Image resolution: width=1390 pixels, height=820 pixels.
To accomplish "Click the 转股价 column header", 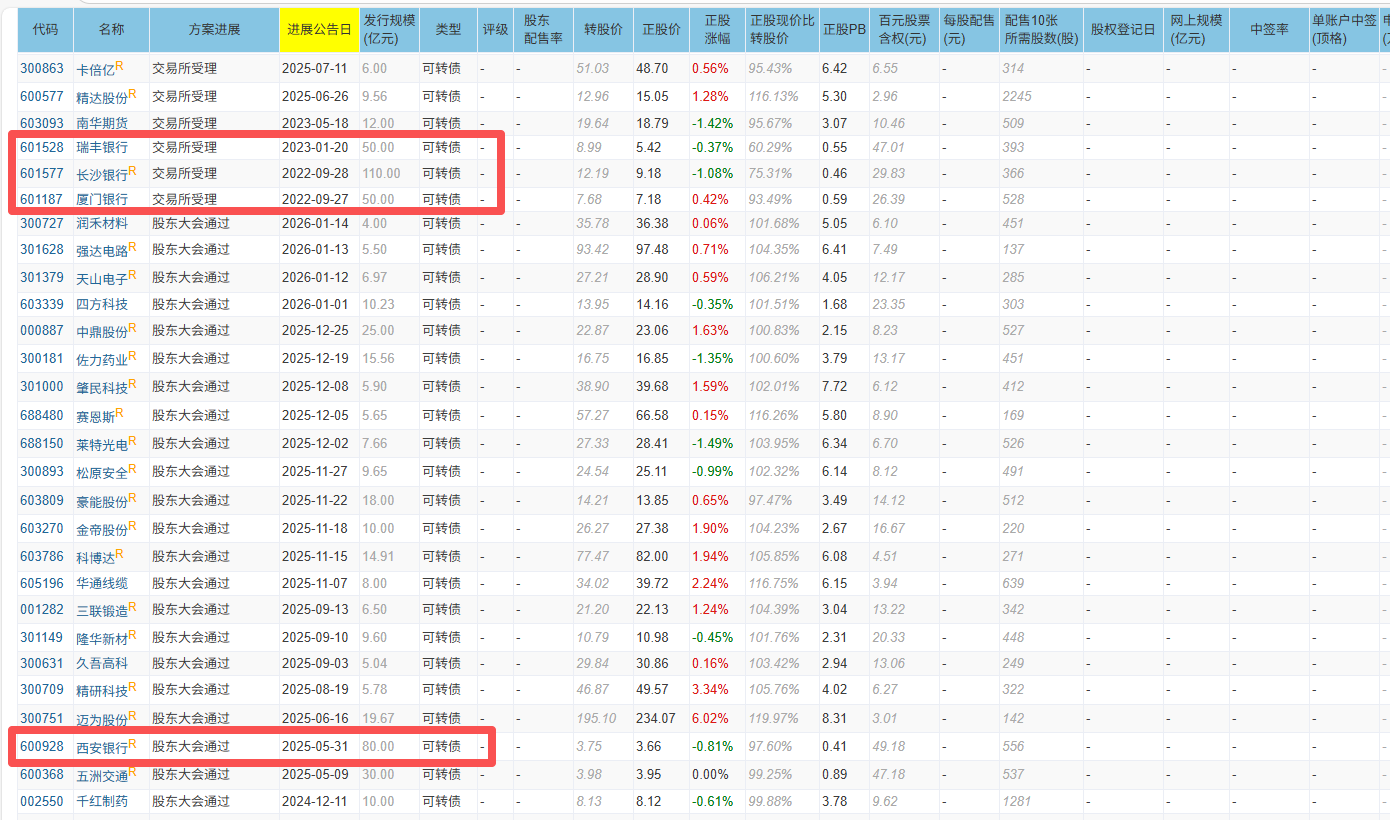I will [x=604, y=30].
